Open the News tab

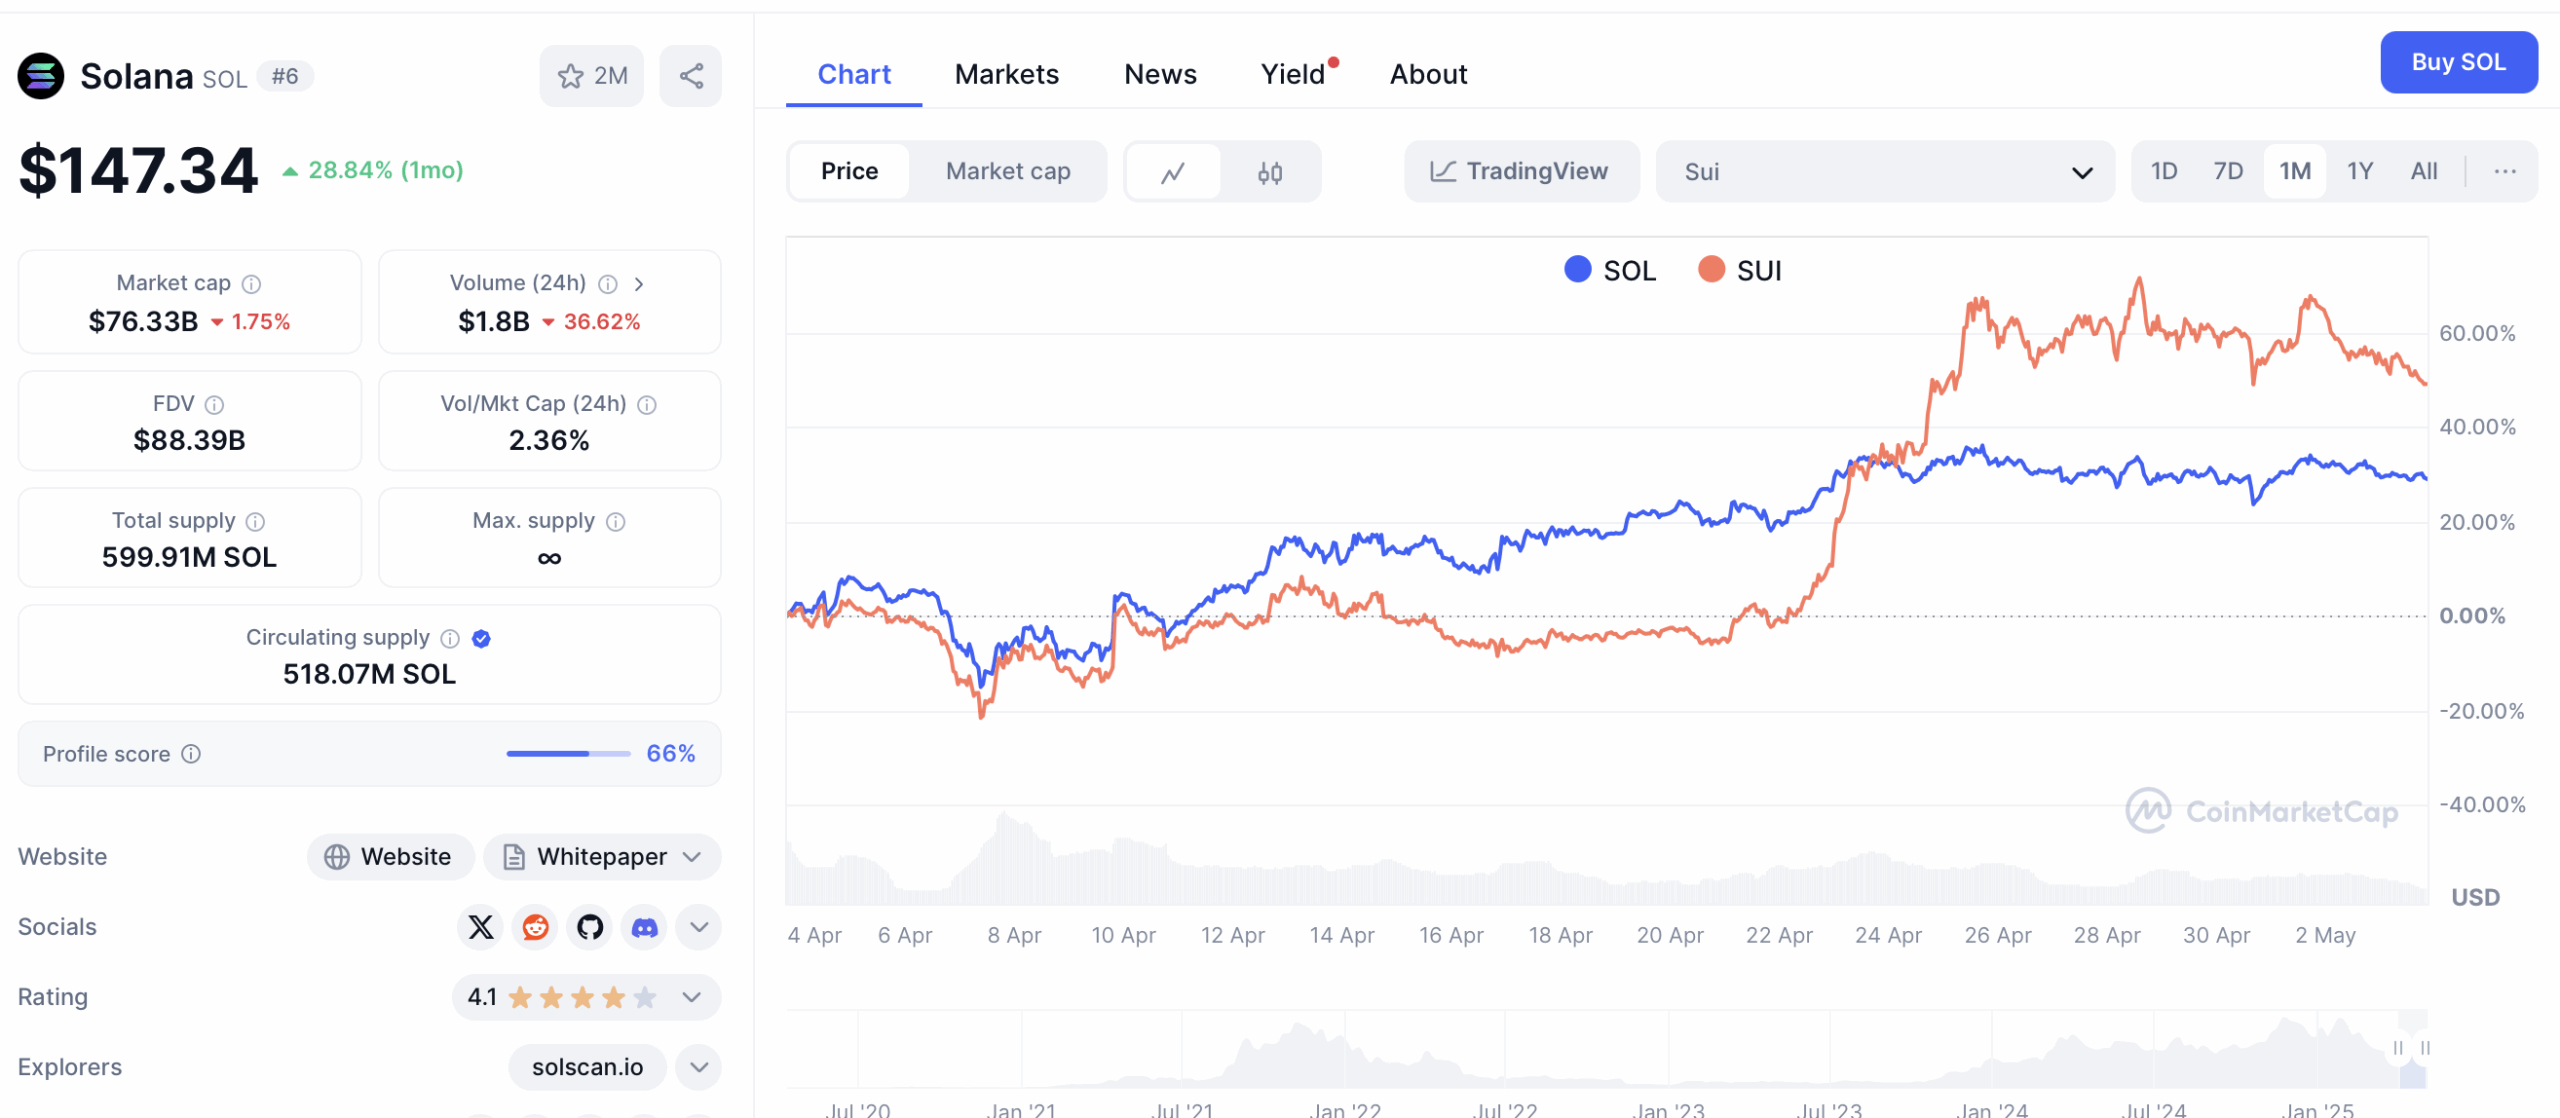(1160, 74)
